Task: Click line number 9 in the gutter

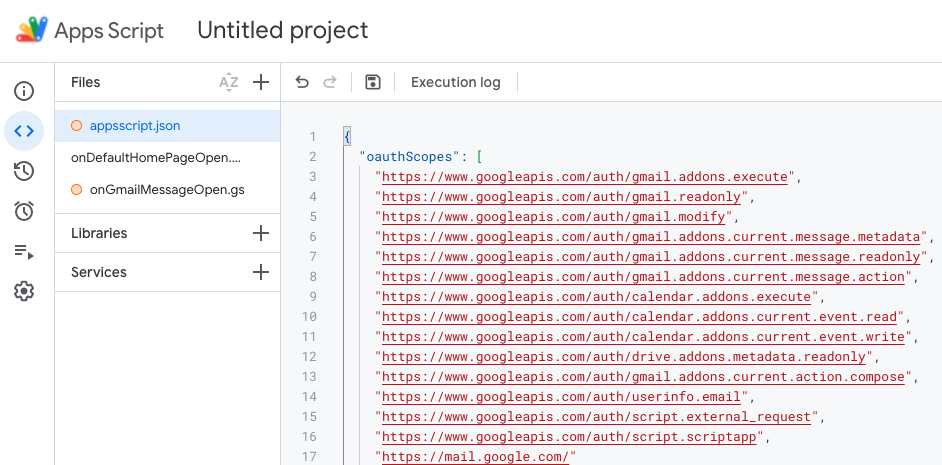Action: (312, 297)
